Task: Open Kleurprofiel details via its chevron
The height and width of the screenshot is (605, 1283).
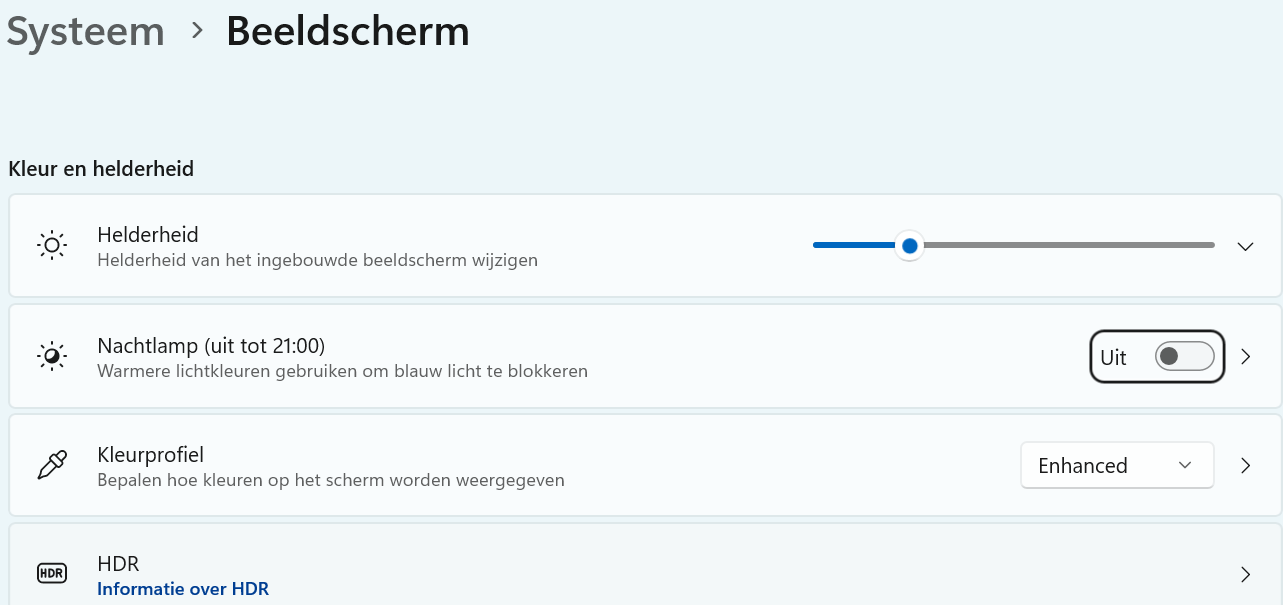Action: click(x=1246, y=465)
